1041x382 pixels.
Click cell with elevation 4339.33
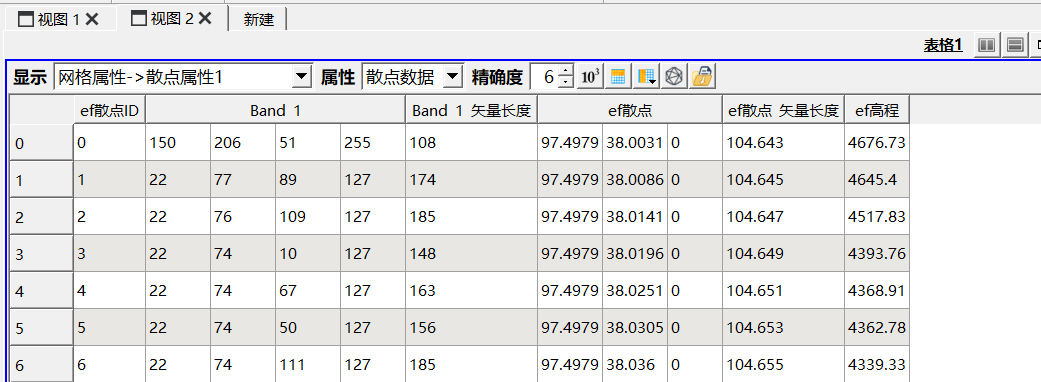[x=877, y=364]
